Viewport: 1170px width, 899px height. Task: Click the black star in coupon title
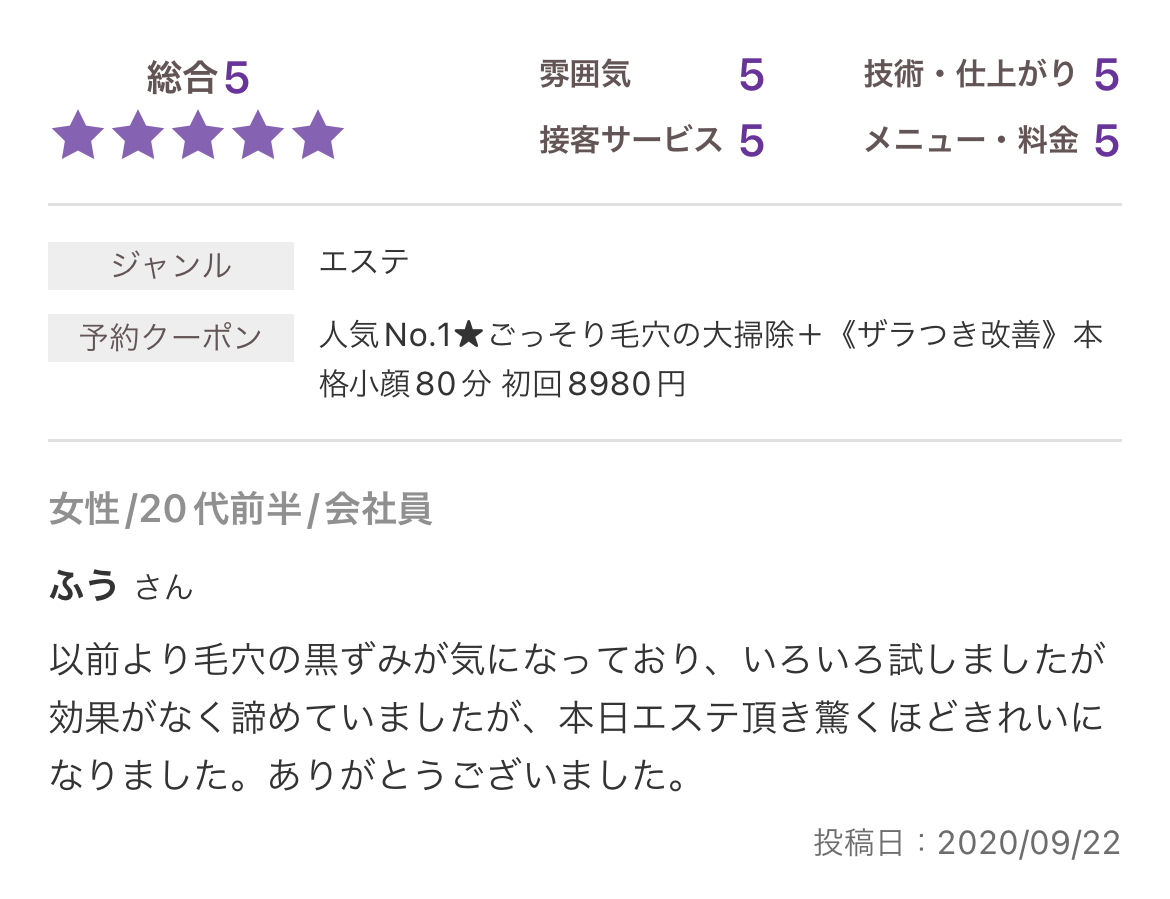(x=469, y=336)
